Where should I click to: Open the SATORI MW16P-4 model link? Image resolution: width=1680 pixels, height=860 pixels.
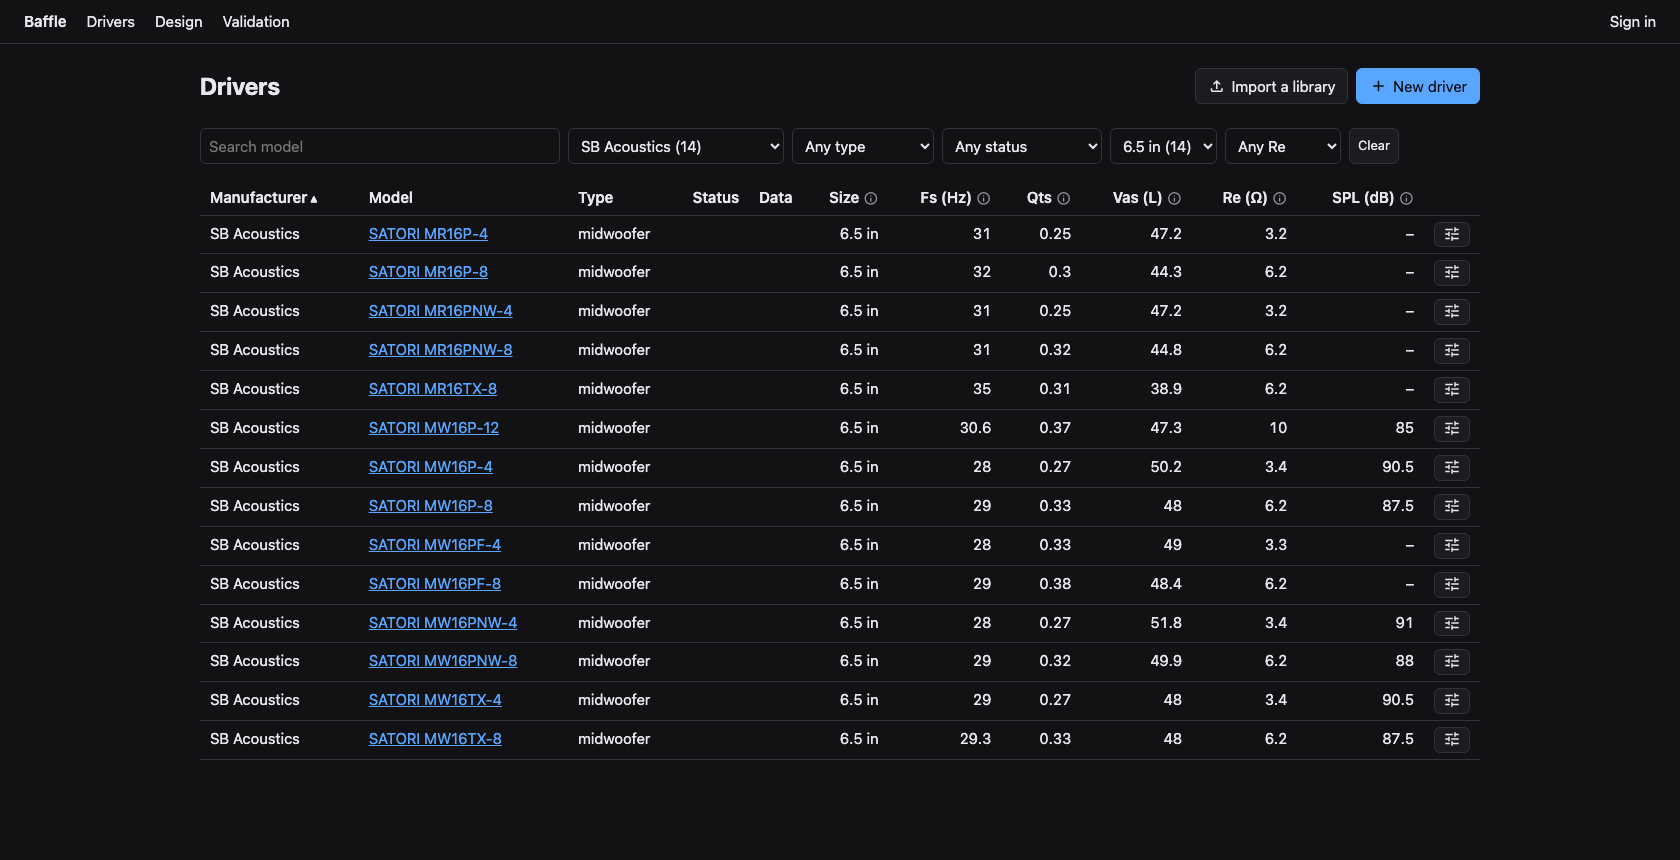pyautogui.click(x=431, y=467)
